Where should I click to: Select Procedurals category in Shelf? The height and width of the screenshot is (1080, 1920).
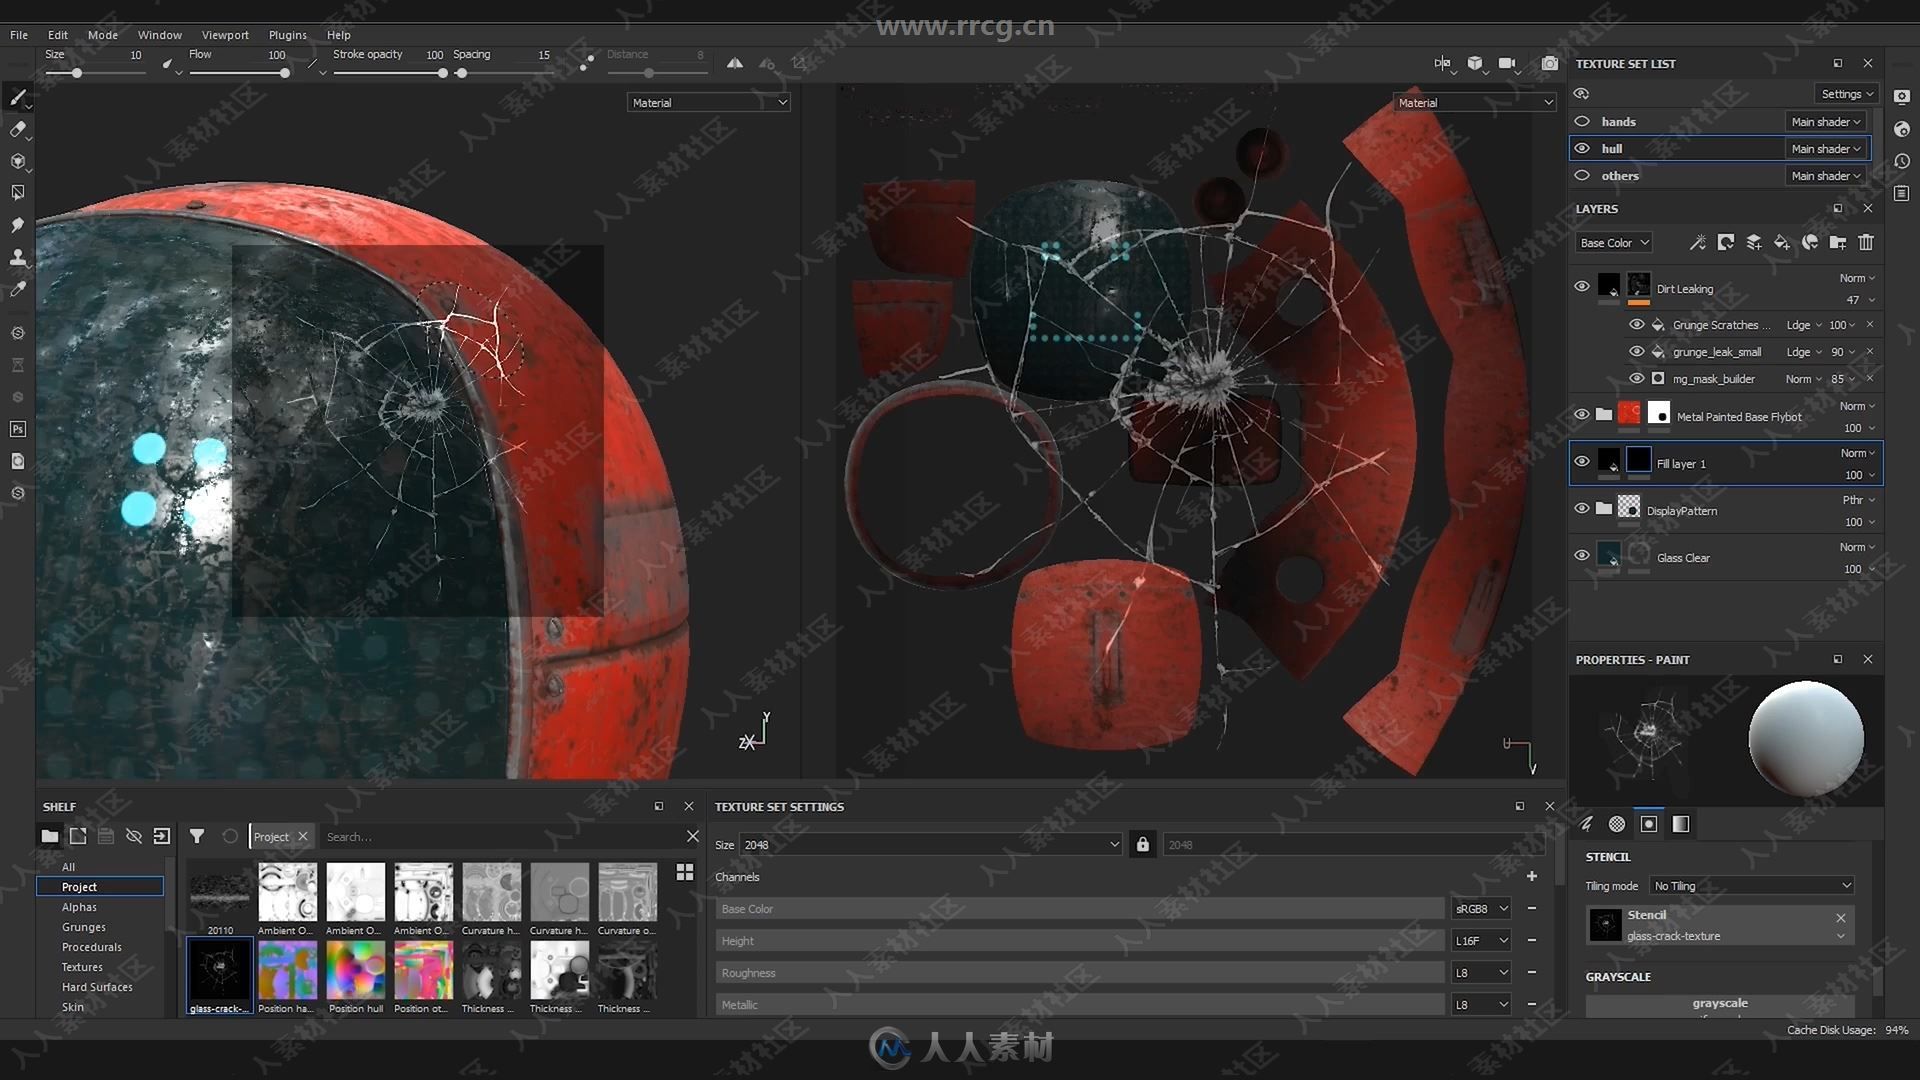click(x=91, y=947)
